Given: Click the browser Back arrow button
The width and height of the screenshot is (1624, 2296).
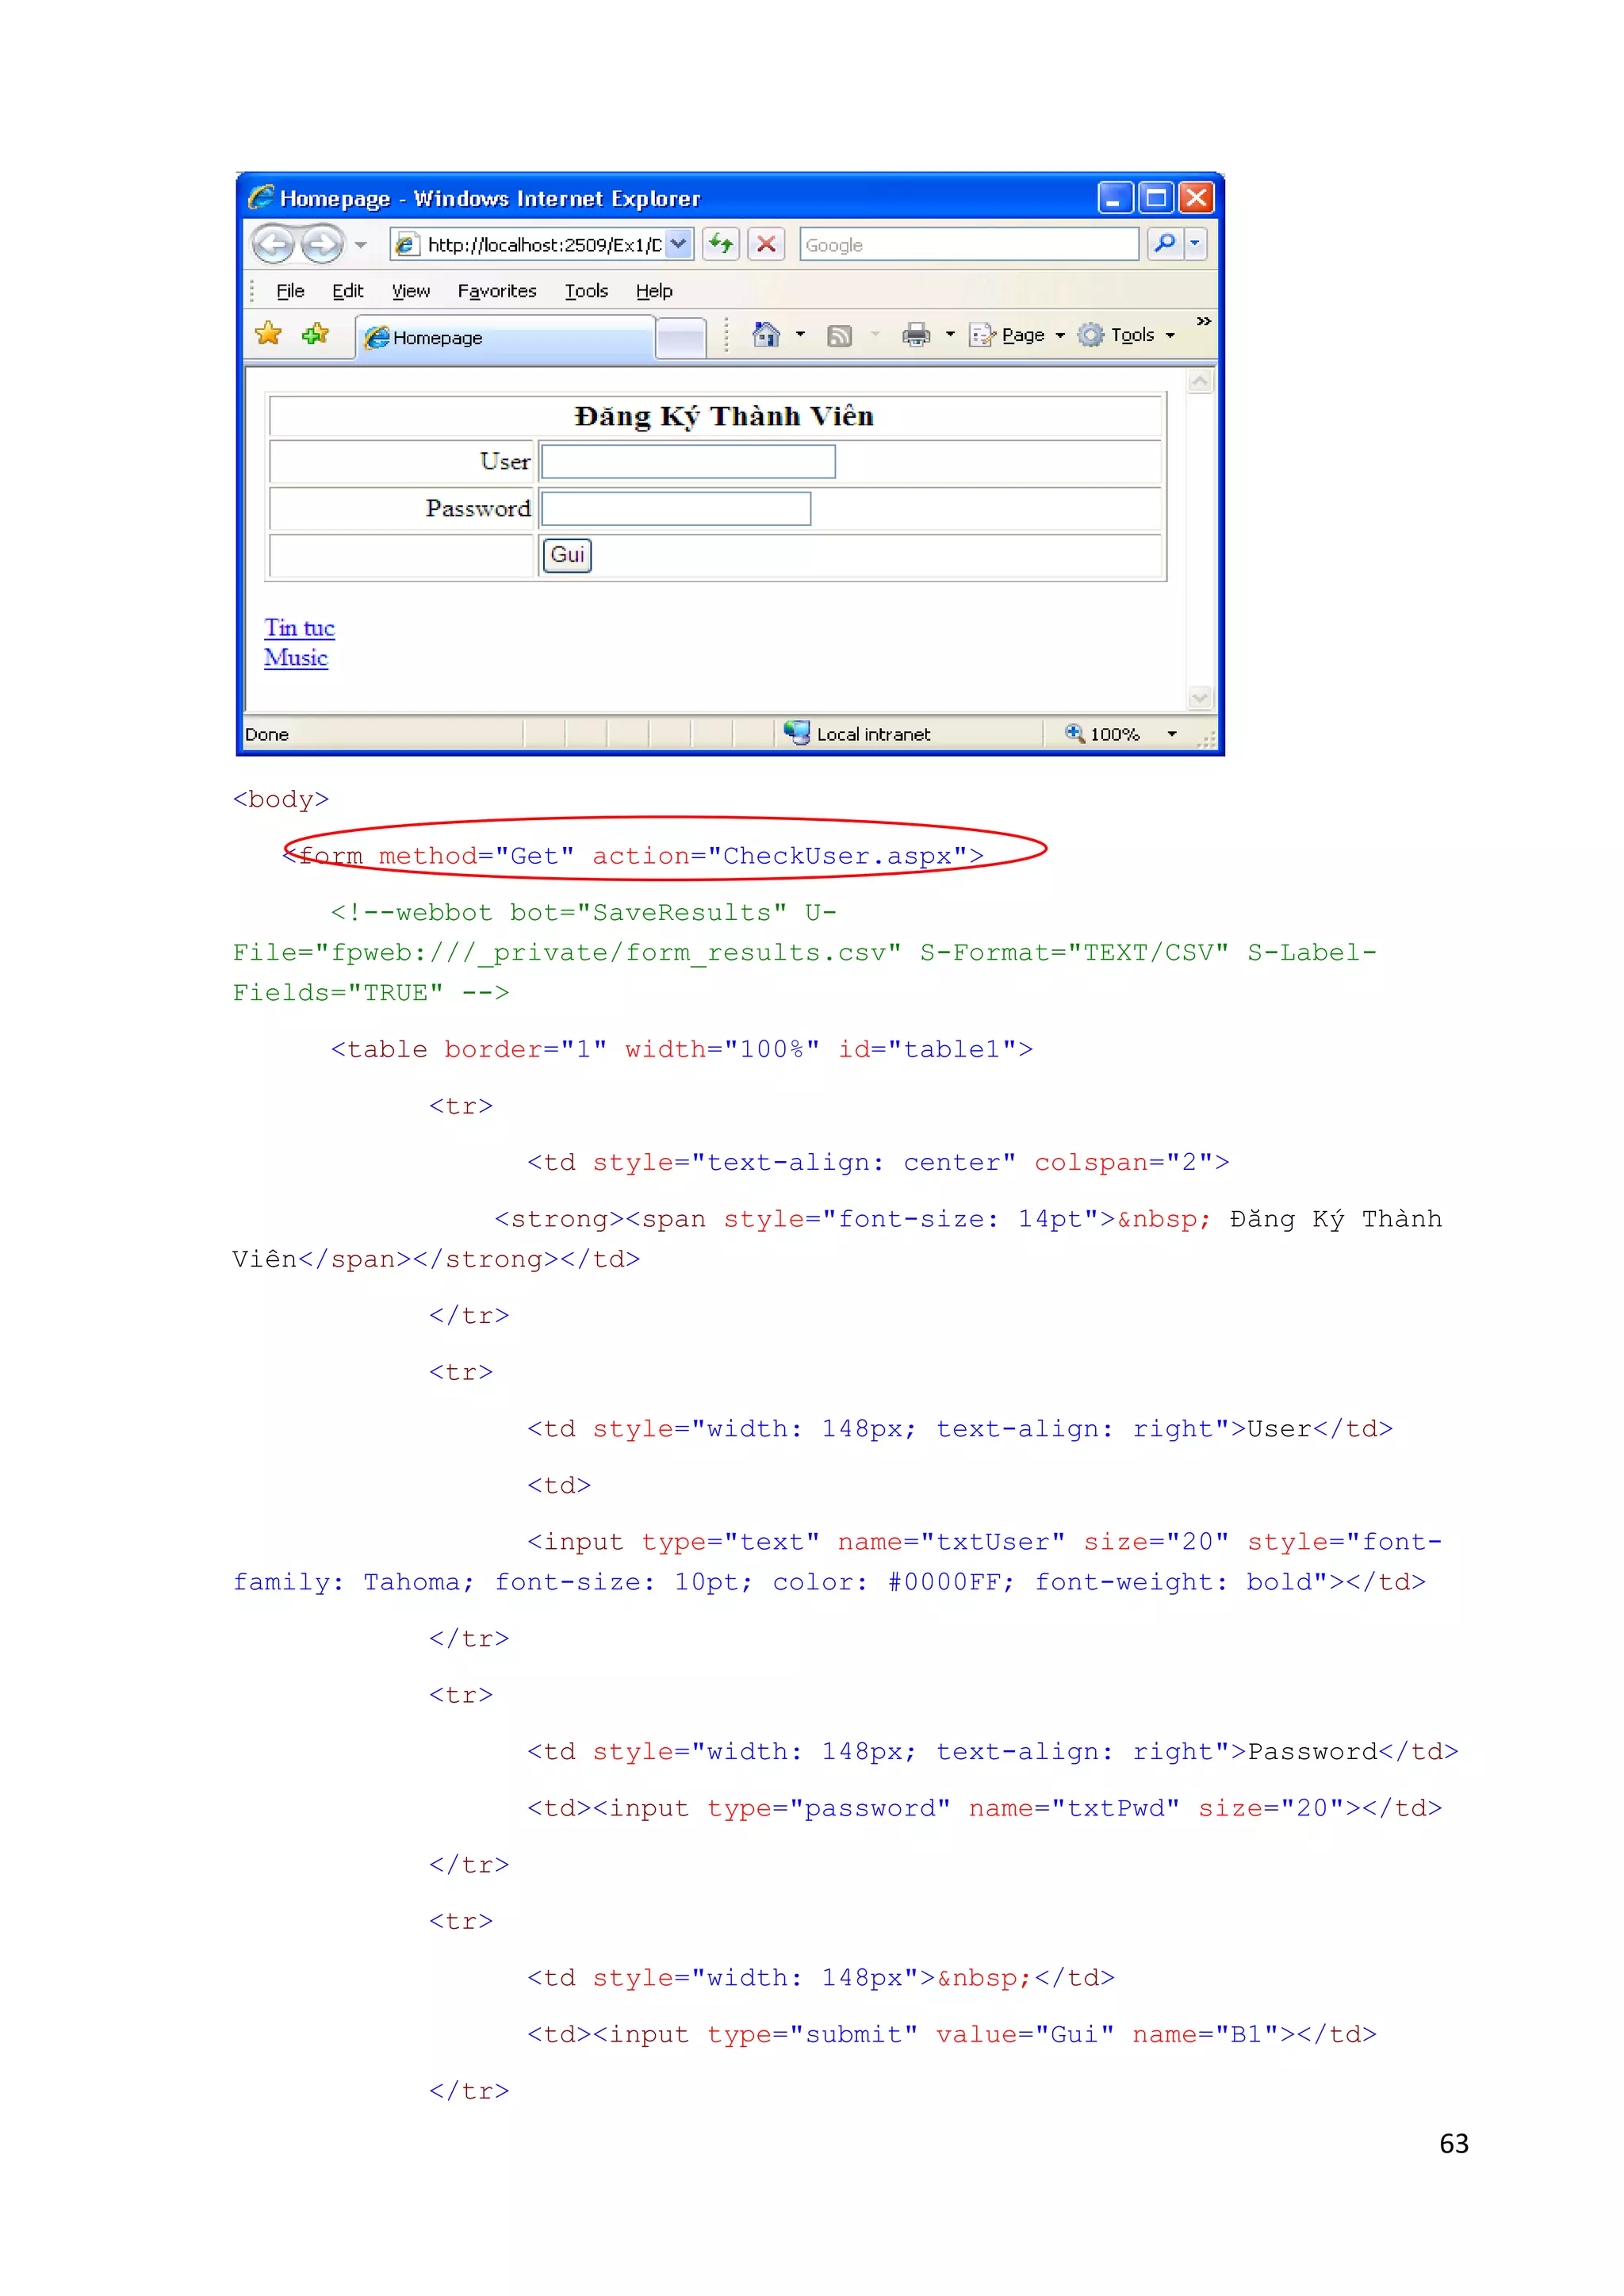Looking at the screenshot, I should click(273, 244).
